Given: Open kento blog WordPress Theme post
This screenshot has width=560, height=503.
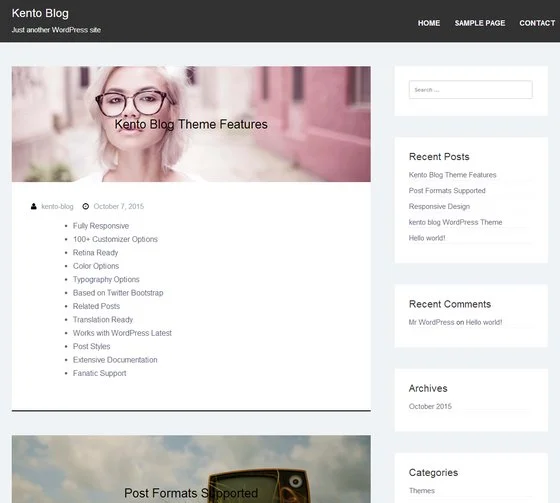Looking at the screenshot, I should click(x=455, y=222).
